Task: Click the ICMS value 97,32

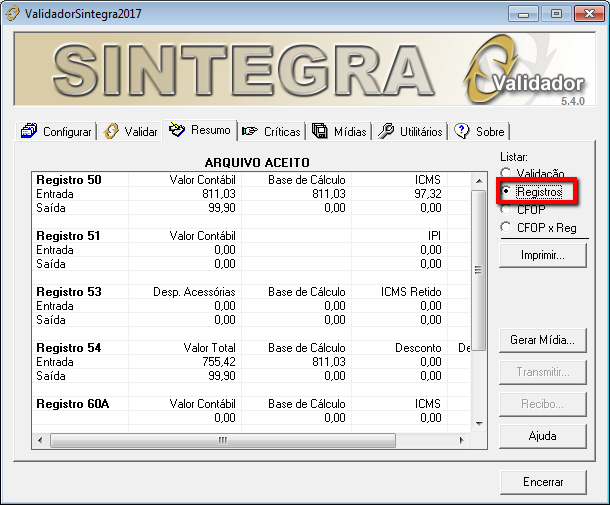Action: click(x=428, y=194)
